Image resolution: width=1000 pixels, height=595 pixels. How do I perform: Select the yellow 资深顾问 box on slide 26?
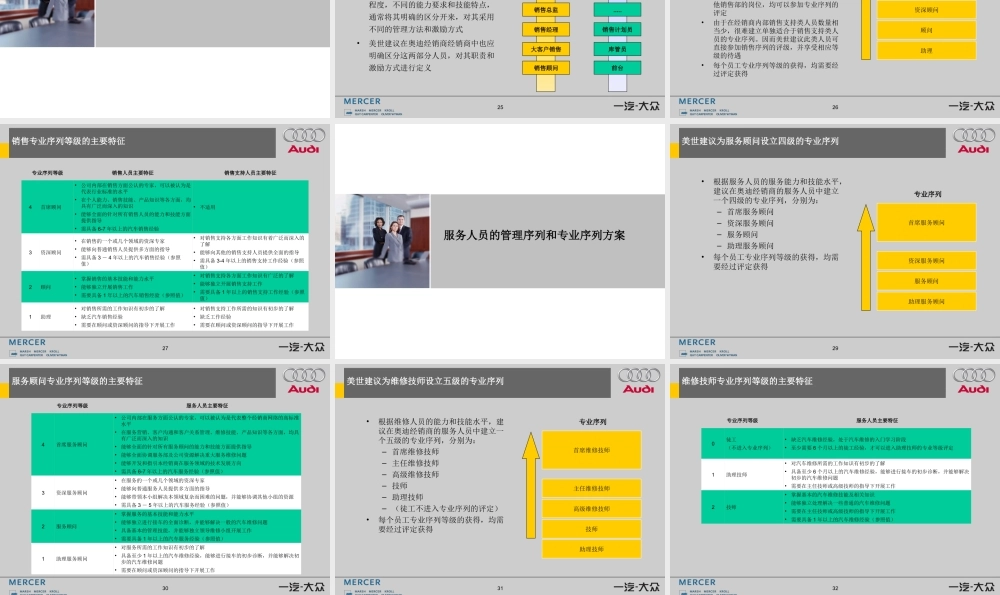[927, 10]
